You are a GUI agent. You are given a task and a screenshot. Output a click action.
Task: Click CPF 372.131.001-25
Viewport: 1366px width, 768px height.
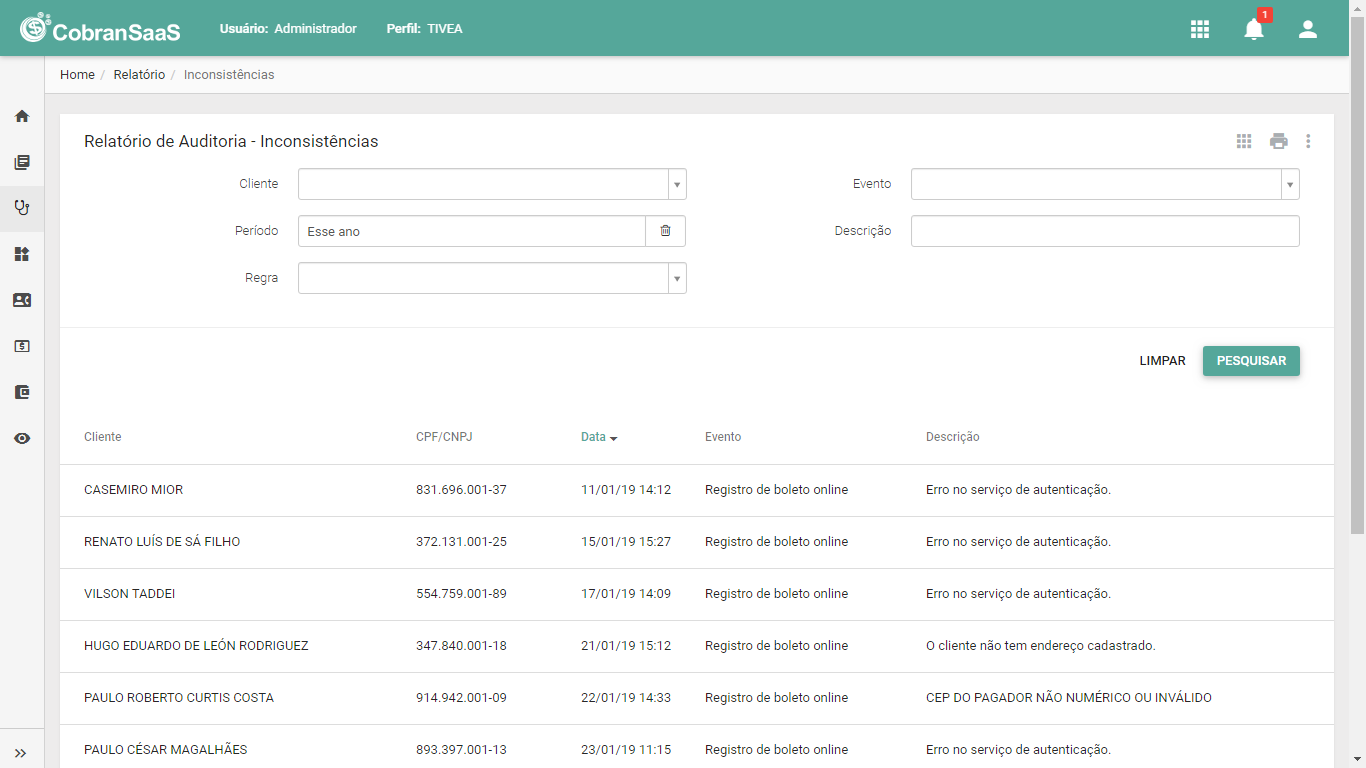click(461, 542)
